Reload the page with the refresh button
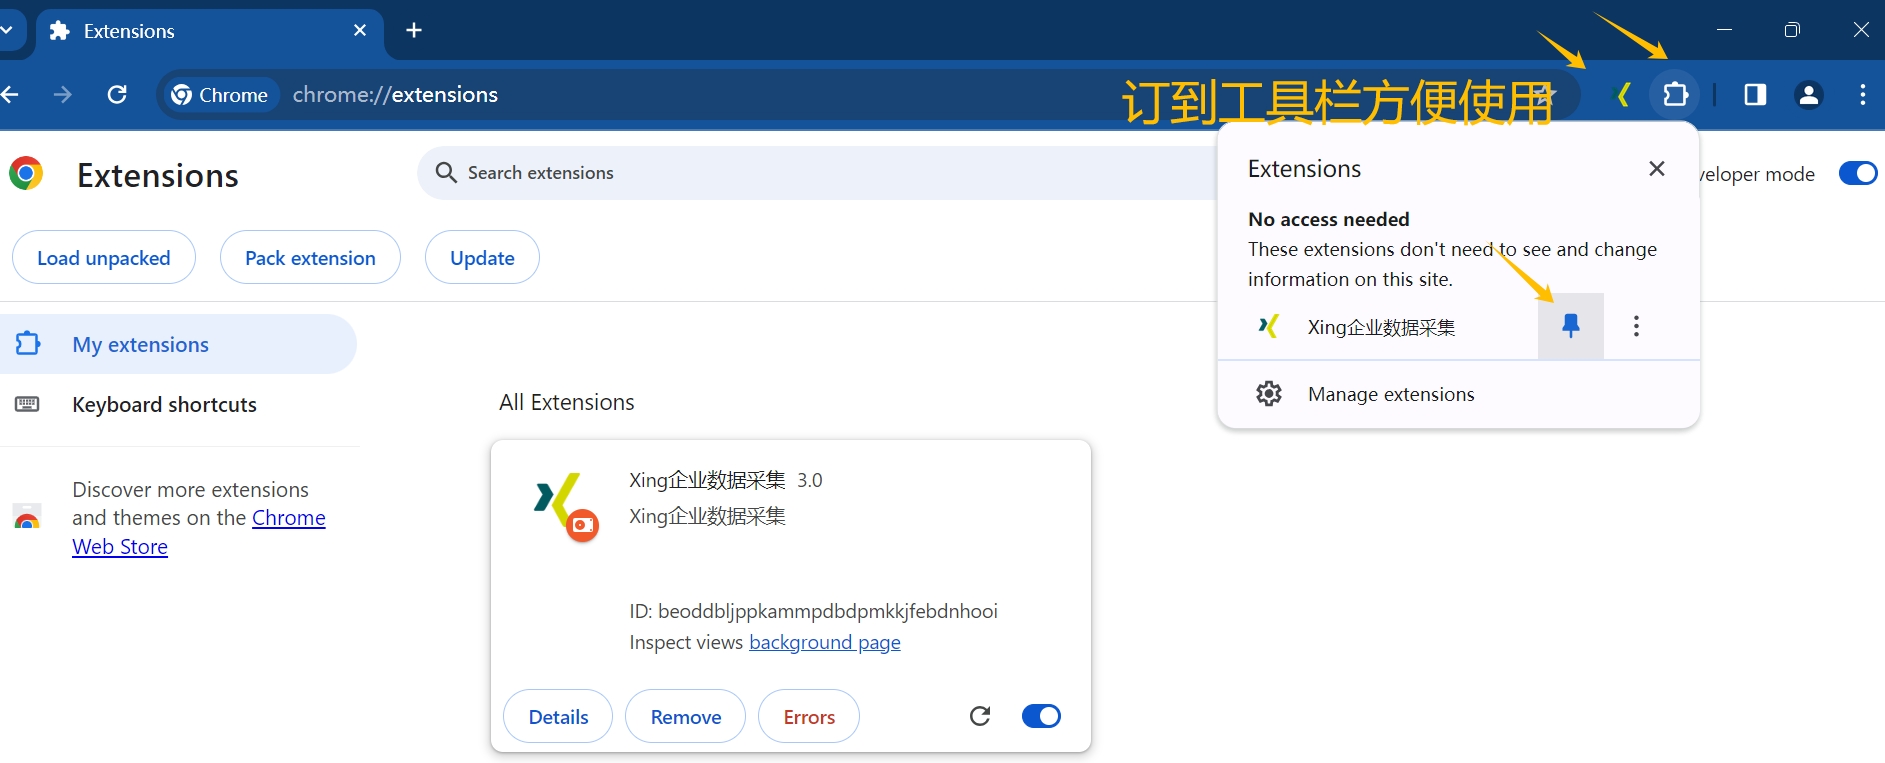This screenshot has height=763, width=1885. pos(117,95)
